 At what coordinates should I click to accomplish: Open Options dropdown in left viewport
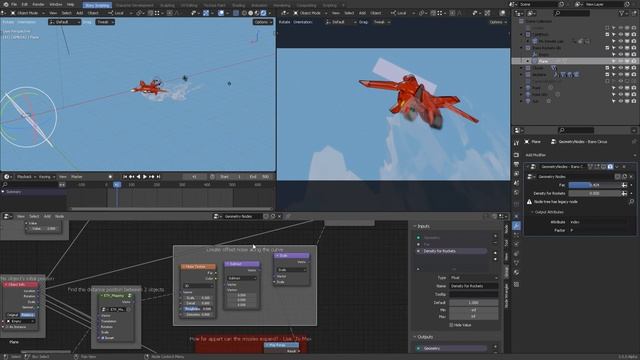[x=262, y=22]
